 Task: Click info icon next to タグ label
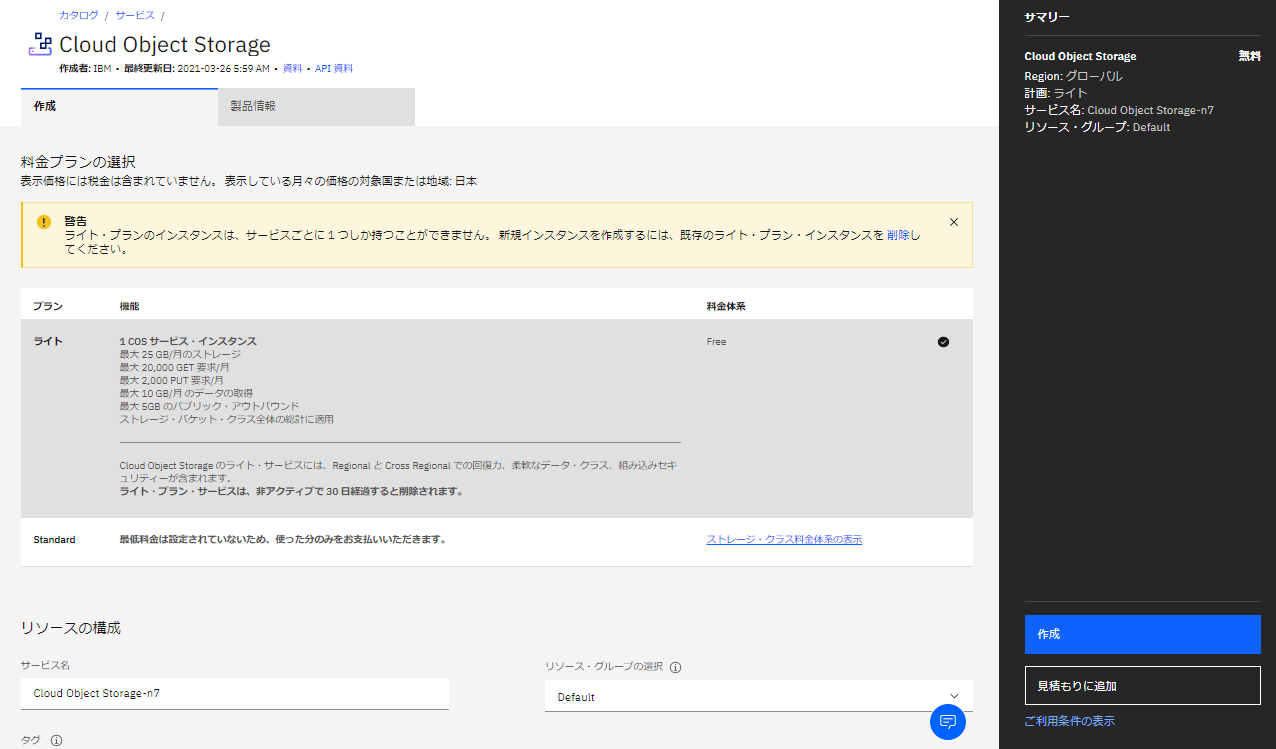tap(56, 740)
